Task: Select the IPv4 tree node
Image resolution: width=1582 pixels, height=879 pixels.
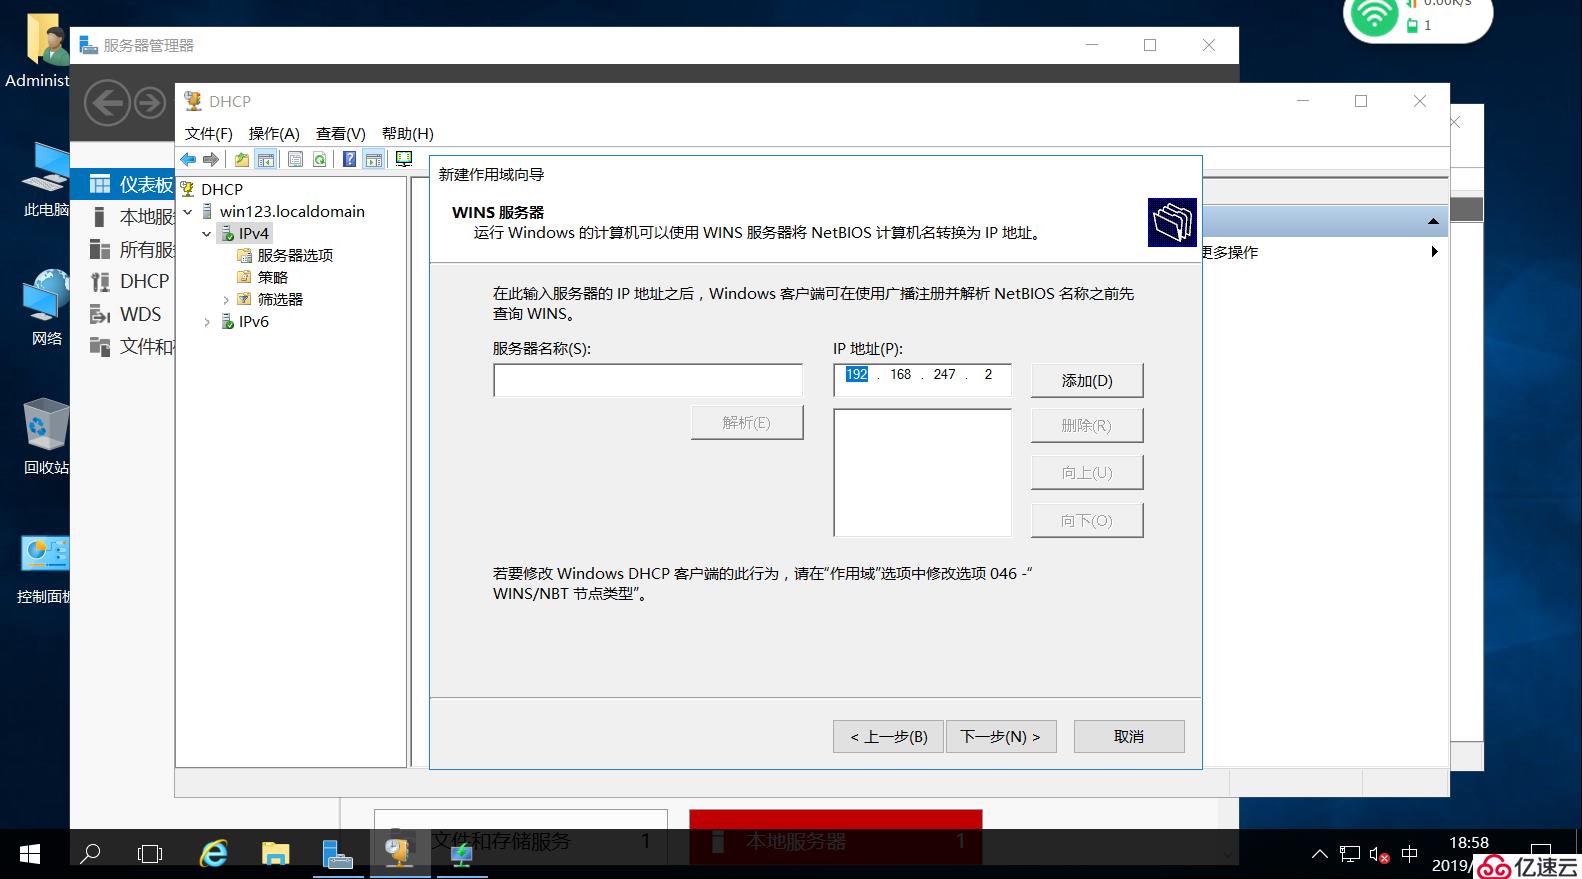Action: coord(253,233)
